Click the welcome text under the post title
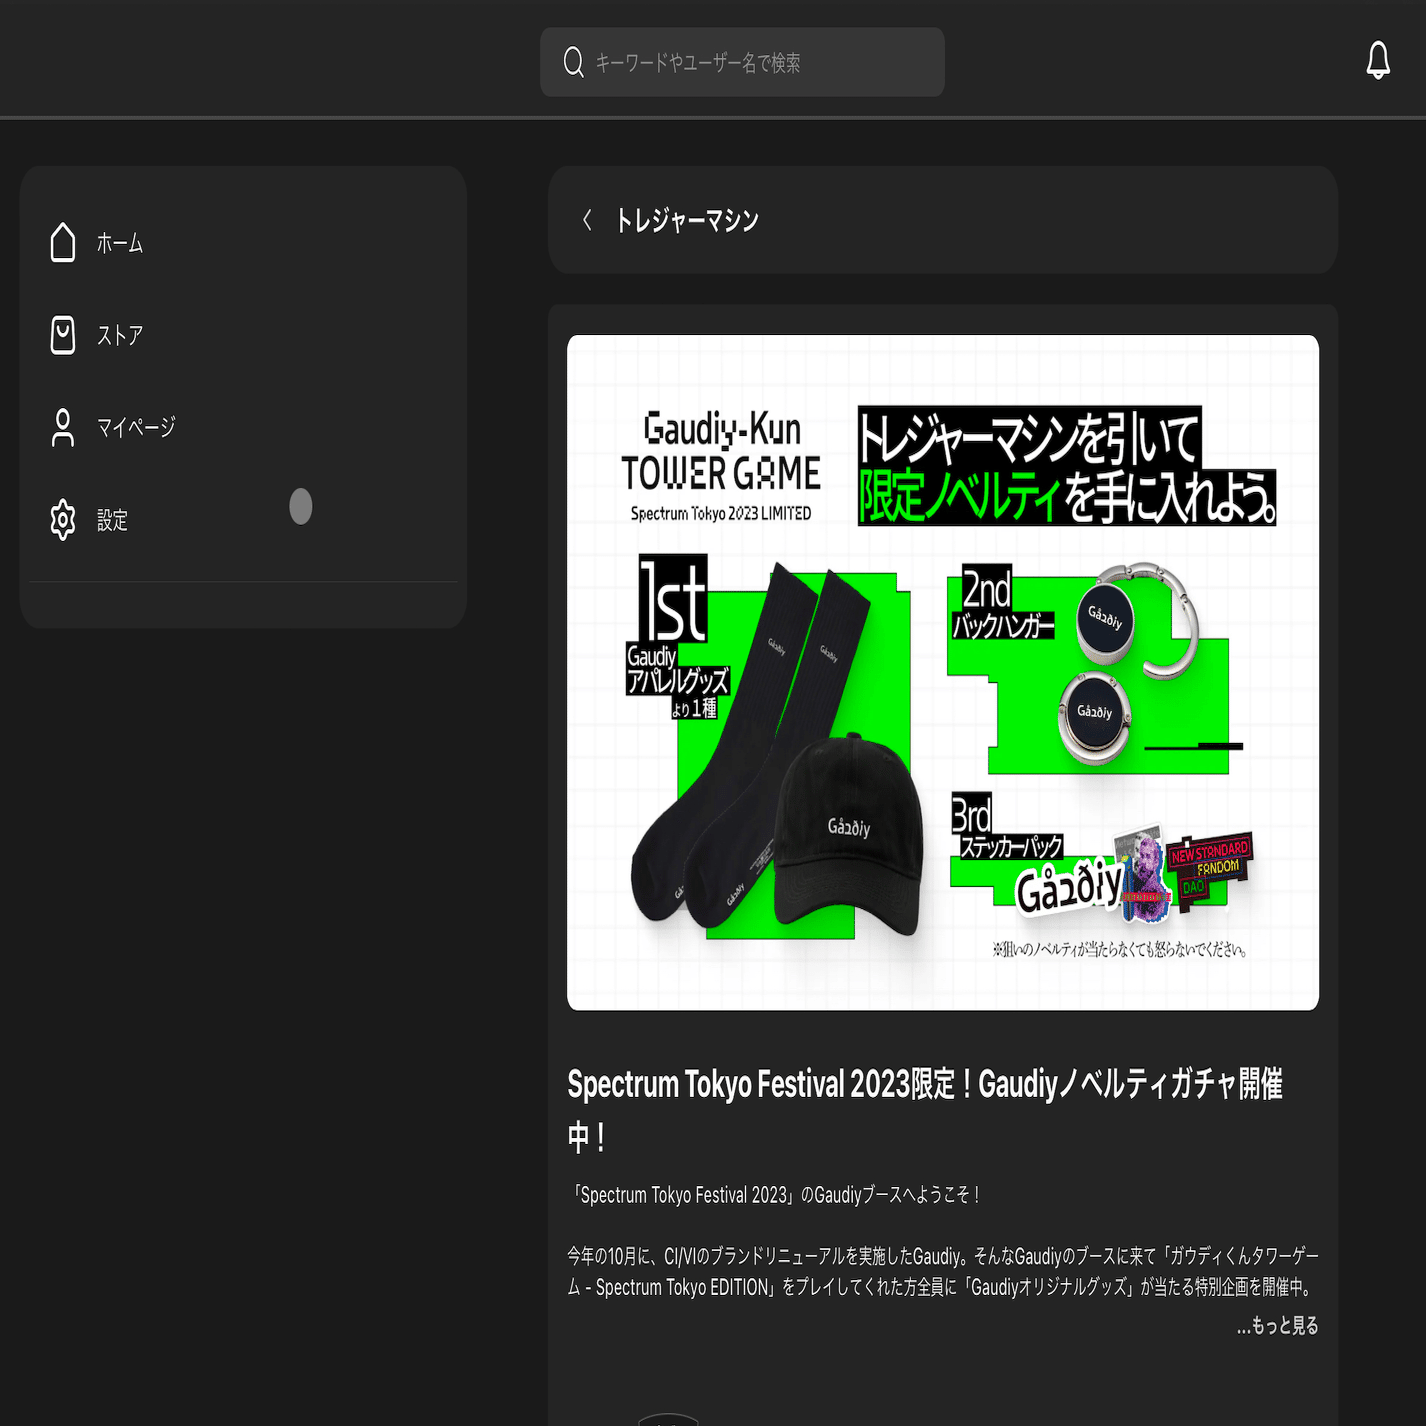Screen dimensions: 1426x1426 point(777,1191)
